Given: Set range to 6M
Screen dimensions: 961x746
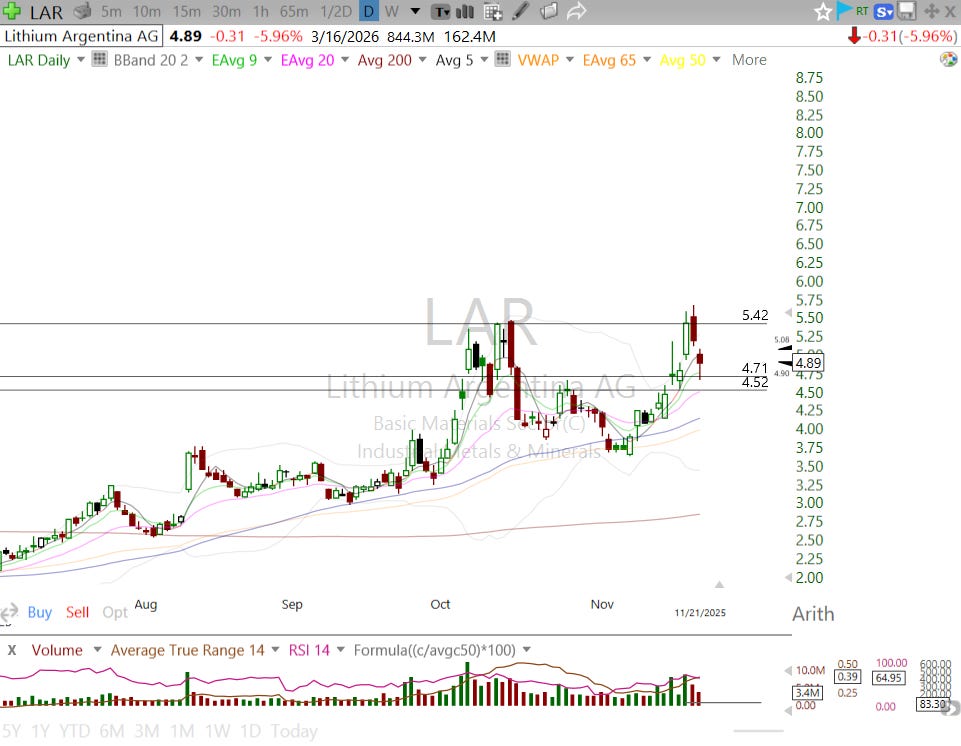Looking at the screenshot, I should pyautogui.click(x=112, y=731).
